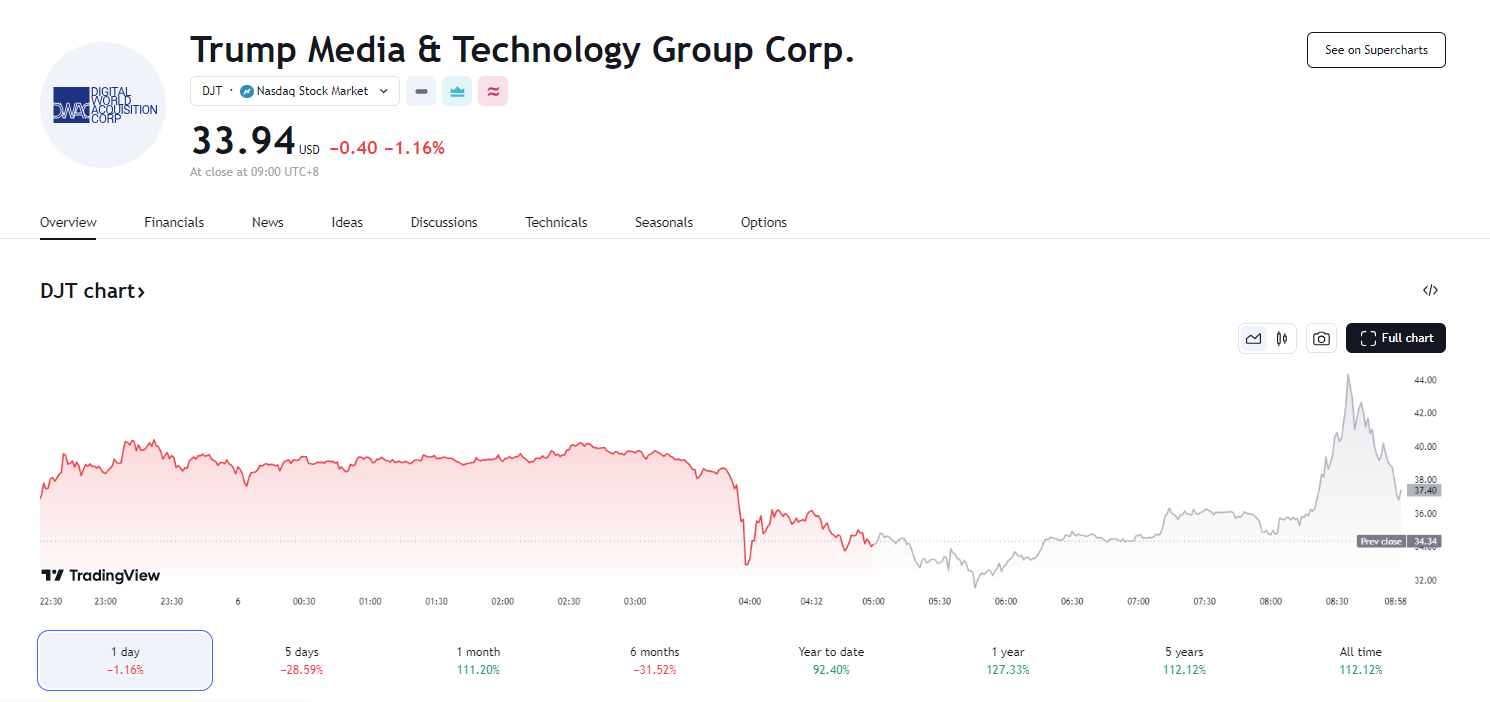Image resolution: width=1490 pixels, height=702 pixels.
Task: Switch the chart to area style
Action: pos(1253,339)
